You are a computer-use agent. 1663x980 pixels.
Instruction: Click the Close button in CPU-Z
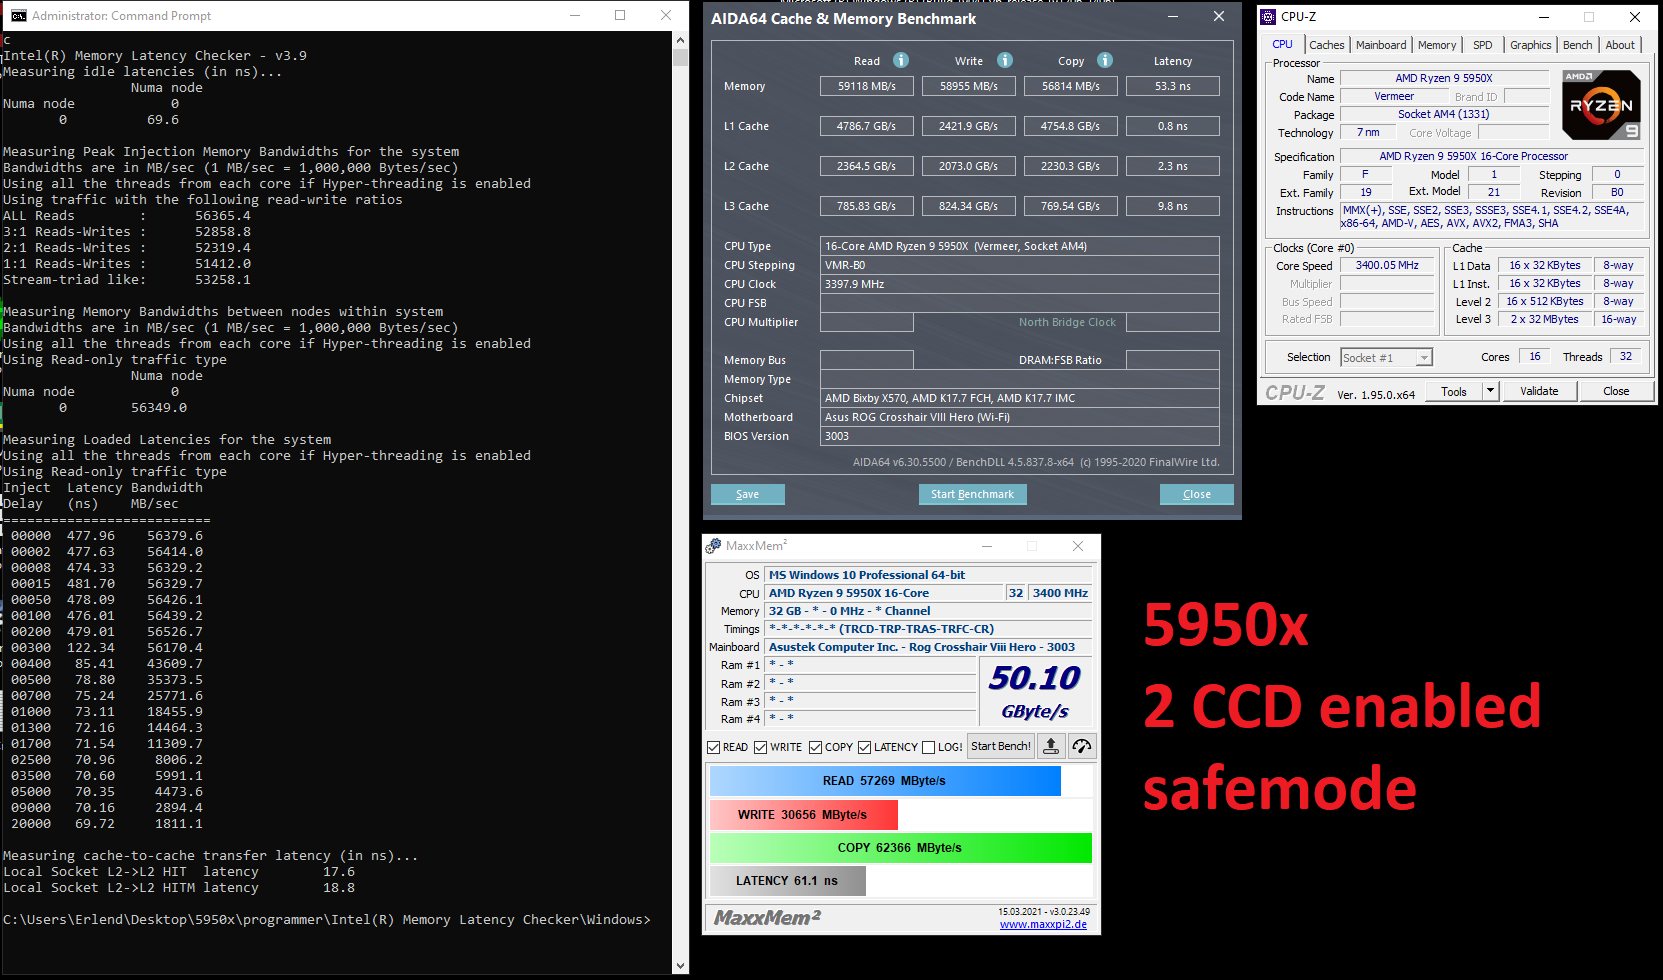click(x=1616, y=391)
